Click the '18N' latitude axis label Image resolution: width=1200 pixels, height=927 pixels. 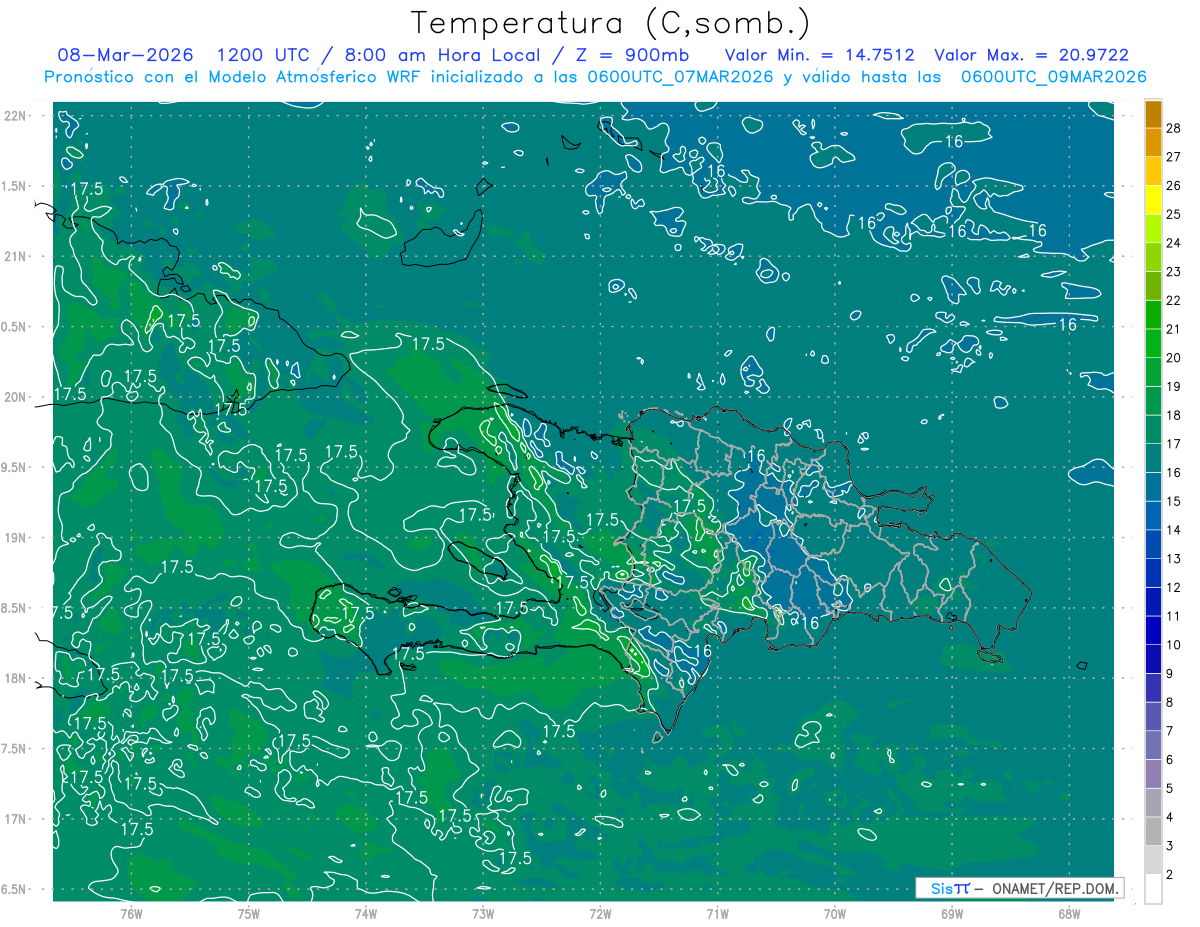[x=14, y=678]
